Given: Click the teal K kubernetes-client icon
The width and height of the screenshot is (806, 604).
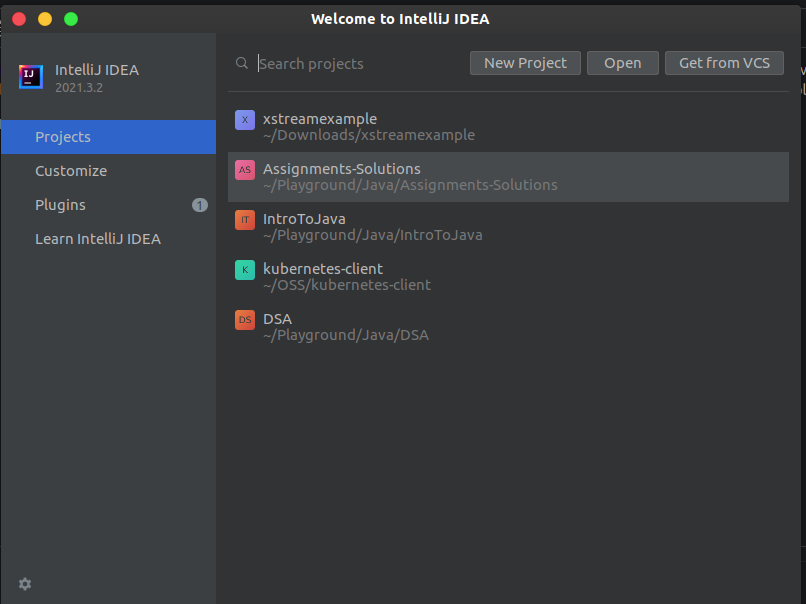Looking at the screenshot, I should coord(245,269).
